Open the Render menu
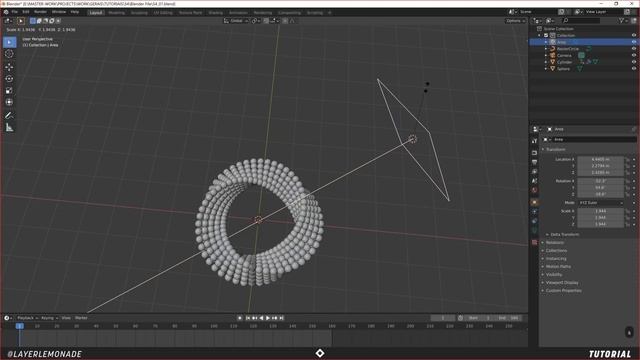Image resolution: width=640 pixels, height=360 pixels. pos(40,12)
